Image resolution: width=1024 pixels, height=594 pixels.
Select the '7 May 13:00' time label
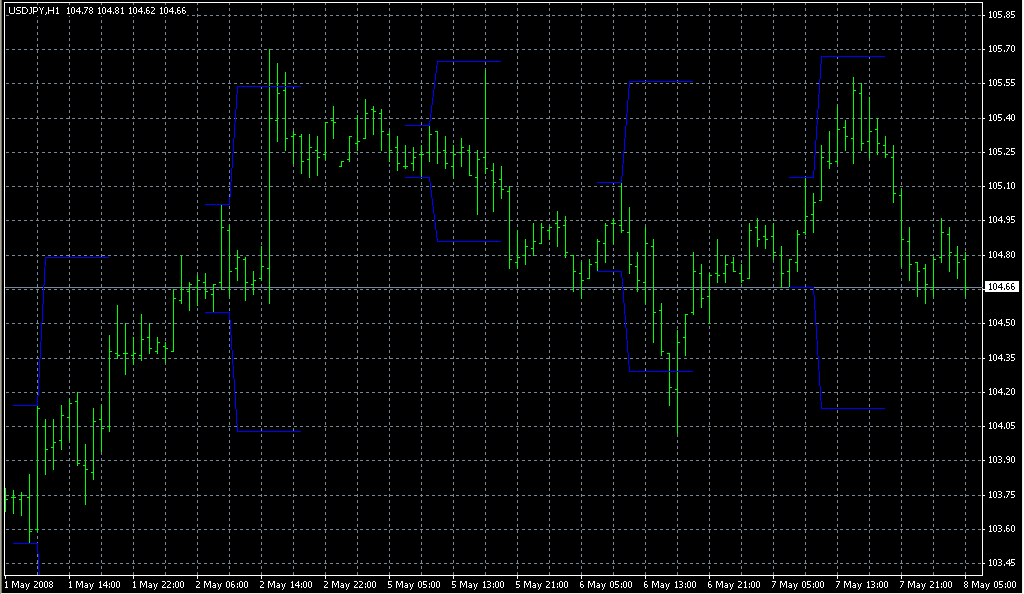(x=862, y=585)
